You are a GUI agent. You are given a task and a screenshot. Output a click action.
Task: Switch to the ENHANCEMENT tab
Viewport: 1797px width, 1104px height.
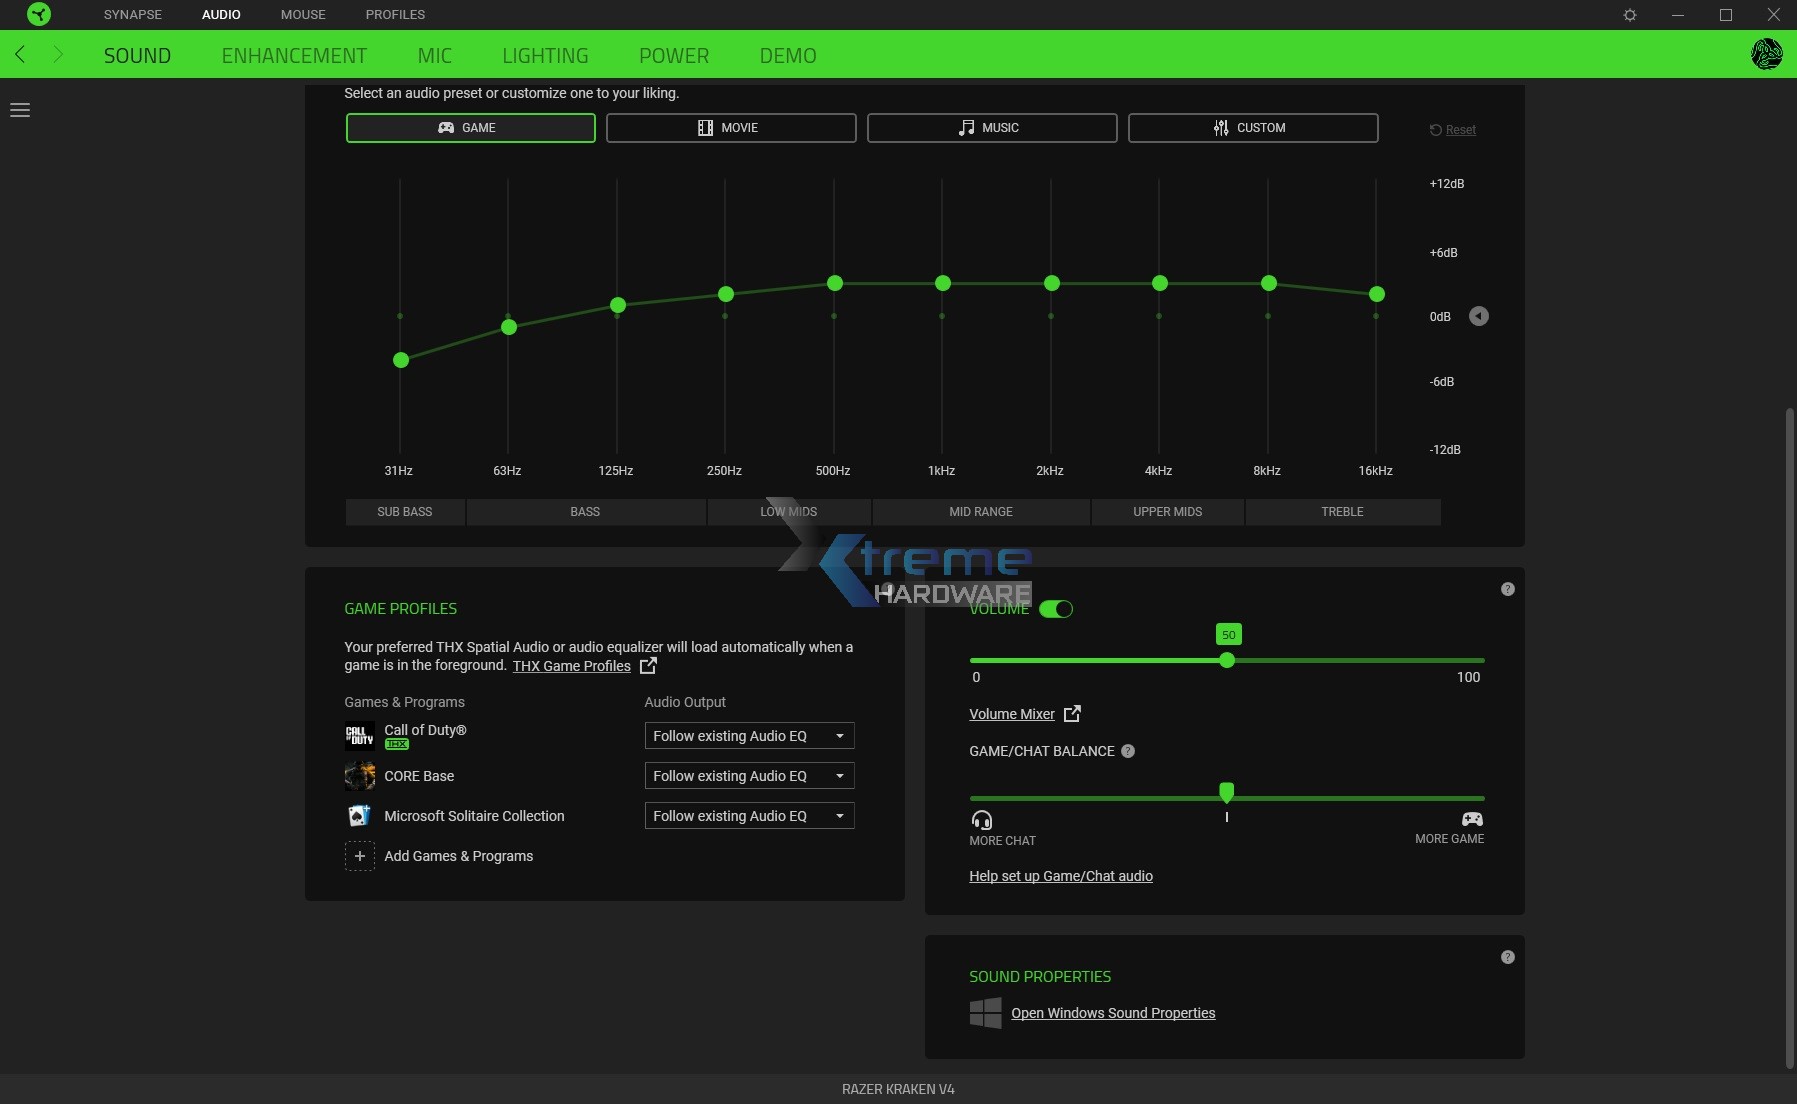(x=294, y=56)
